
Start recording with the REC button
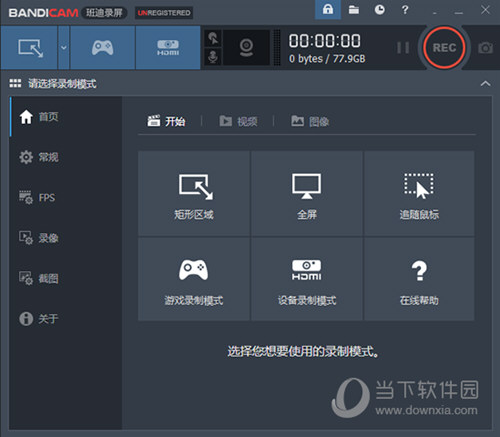444,48
